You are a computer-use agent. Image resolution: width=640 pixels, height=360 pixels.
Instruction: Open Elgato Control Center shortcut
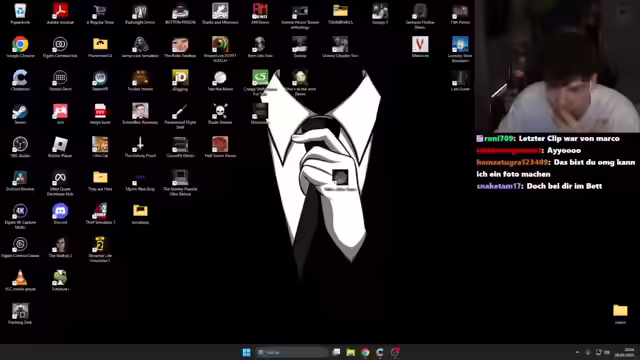tap(20, 247)
